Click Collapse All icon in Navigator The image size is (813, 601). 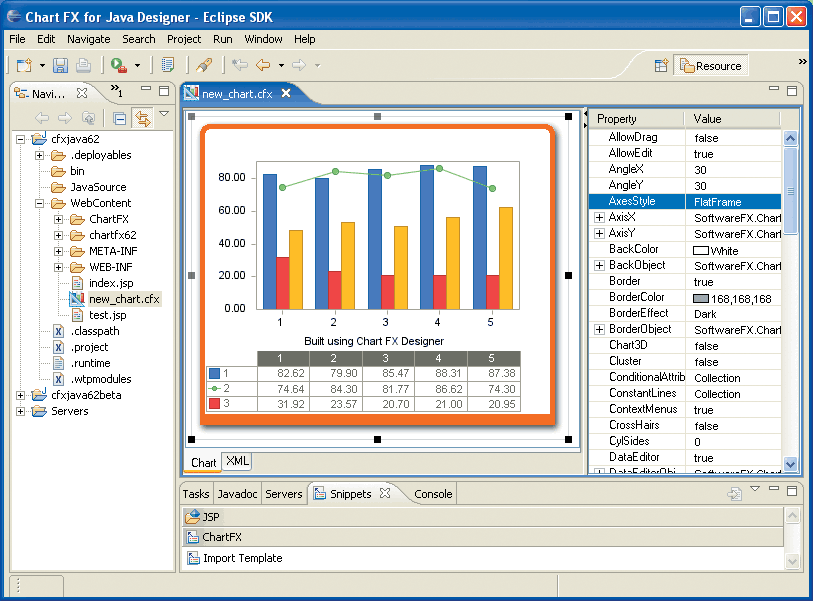[x=119, y=119]
